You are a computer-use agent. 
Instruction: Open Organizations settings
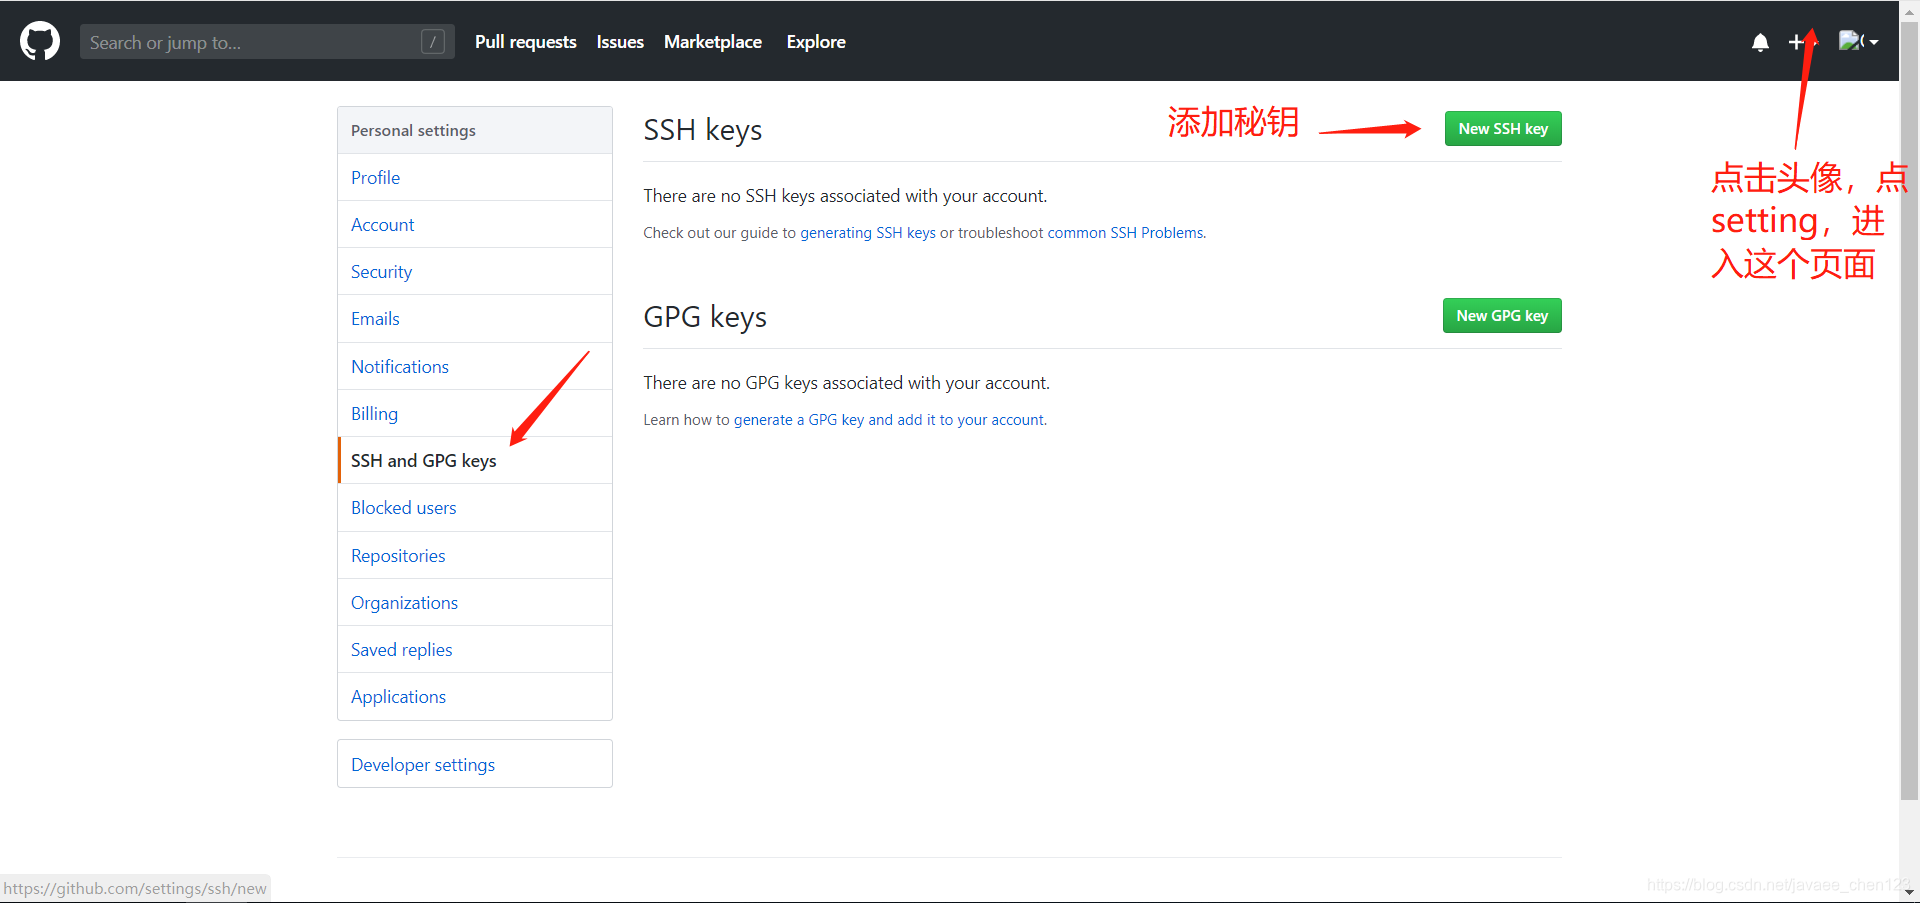(475, 602)
